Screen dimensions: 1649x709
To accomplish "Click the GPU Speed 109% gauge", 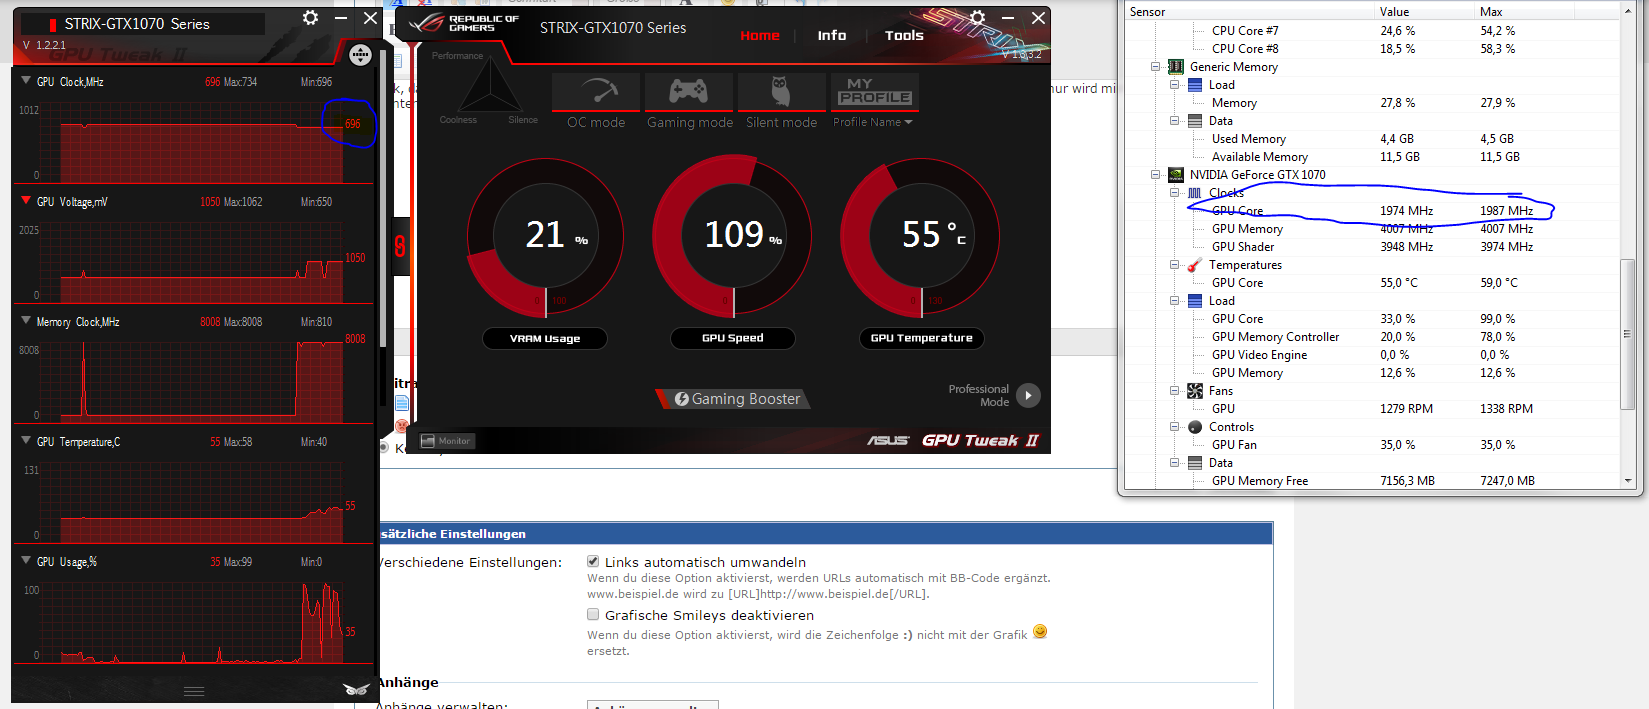I will click(733, 237).
